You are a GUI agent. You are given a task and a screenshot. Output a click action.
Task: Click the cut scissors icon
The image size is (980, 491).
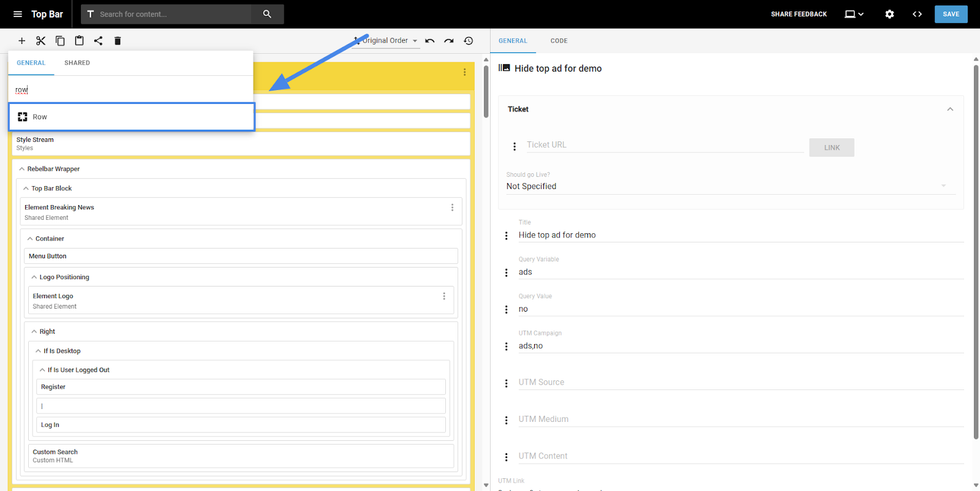tap(41, 41)
